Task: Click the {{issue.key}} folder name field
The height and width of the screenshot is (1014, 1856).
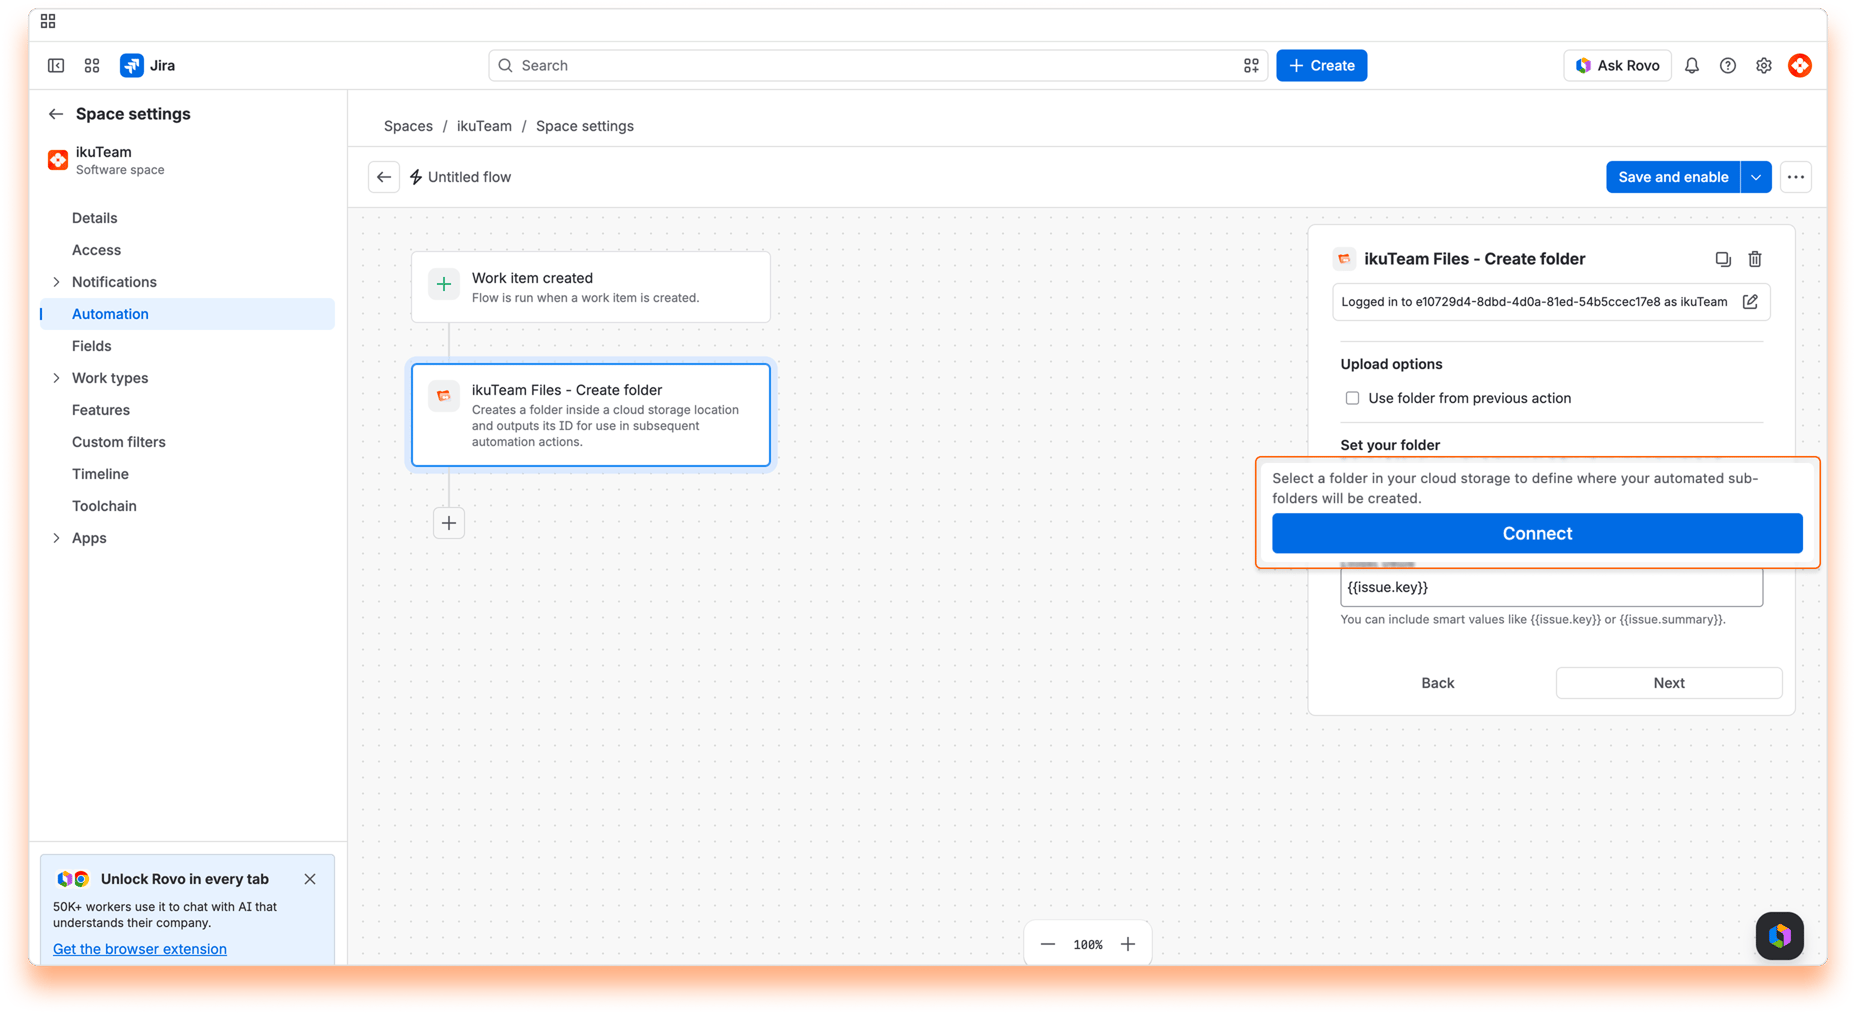Action: point(1551,587)
